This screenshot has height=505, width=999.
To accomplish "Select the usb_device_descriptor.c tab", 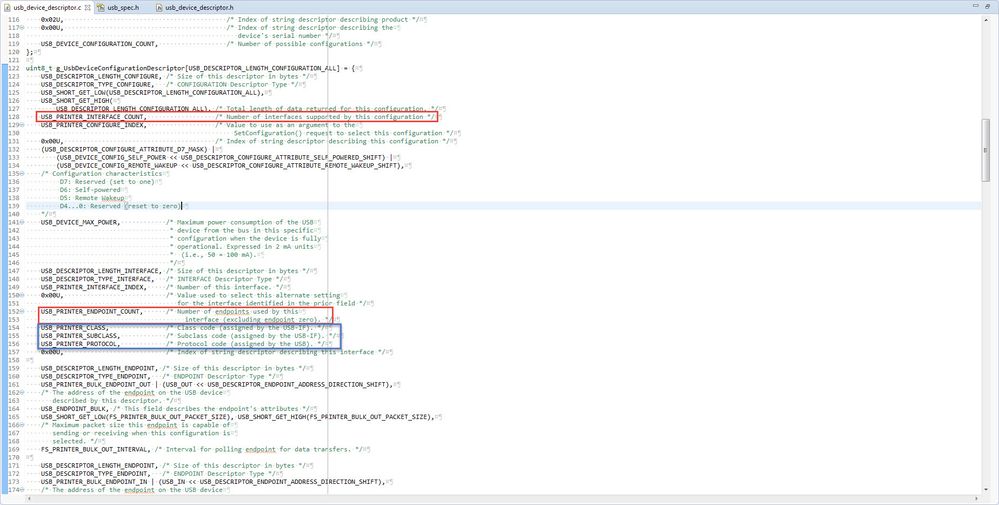I will click(x=47, y=8).
